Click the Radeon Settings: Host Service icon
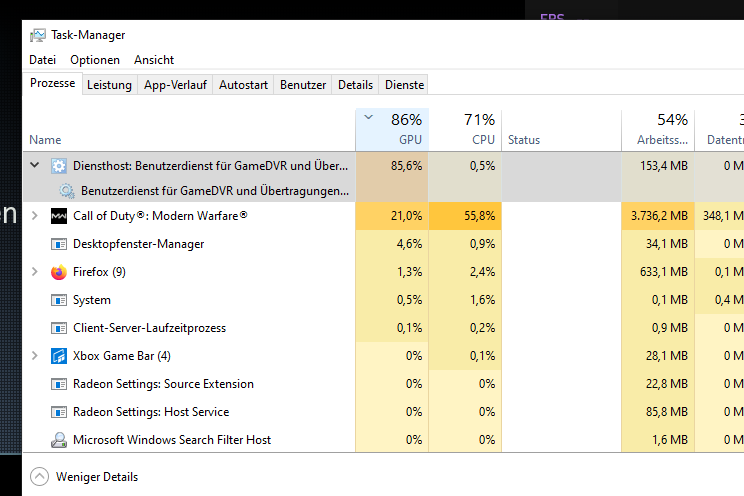Image resolution: width=744 pixels, height=496 pixels. (x=59, y=412)
